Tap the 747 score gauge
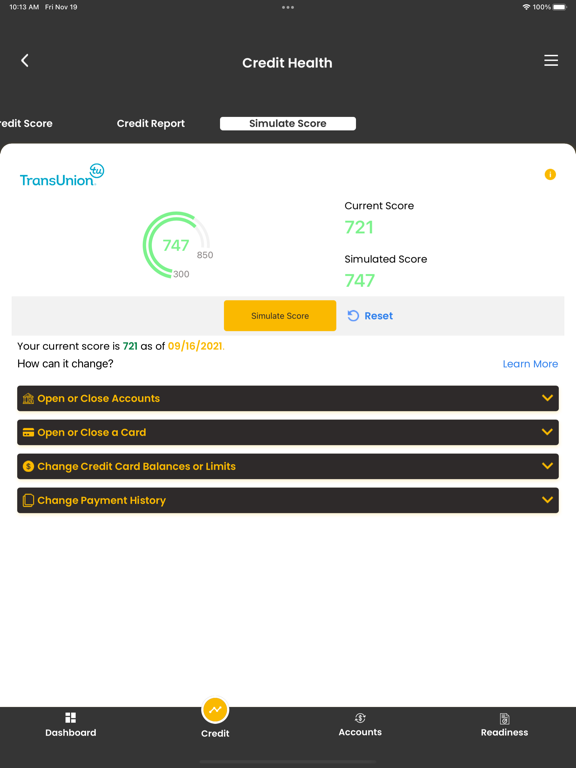 [x=176, y=245]
